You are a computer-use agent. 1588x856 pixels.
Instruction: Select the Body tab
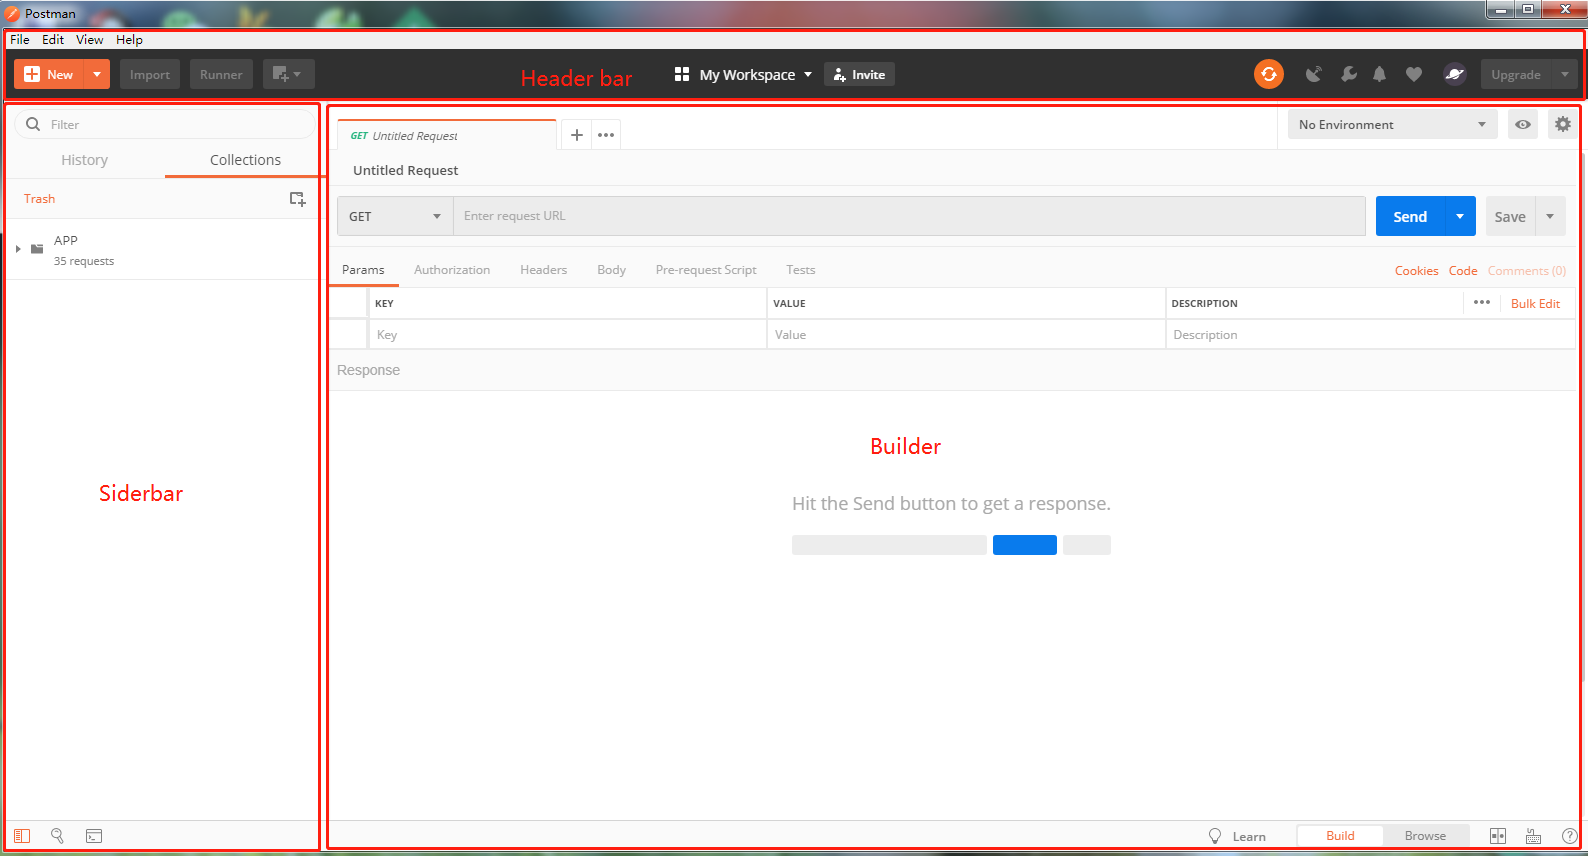(x=612, y=270)
